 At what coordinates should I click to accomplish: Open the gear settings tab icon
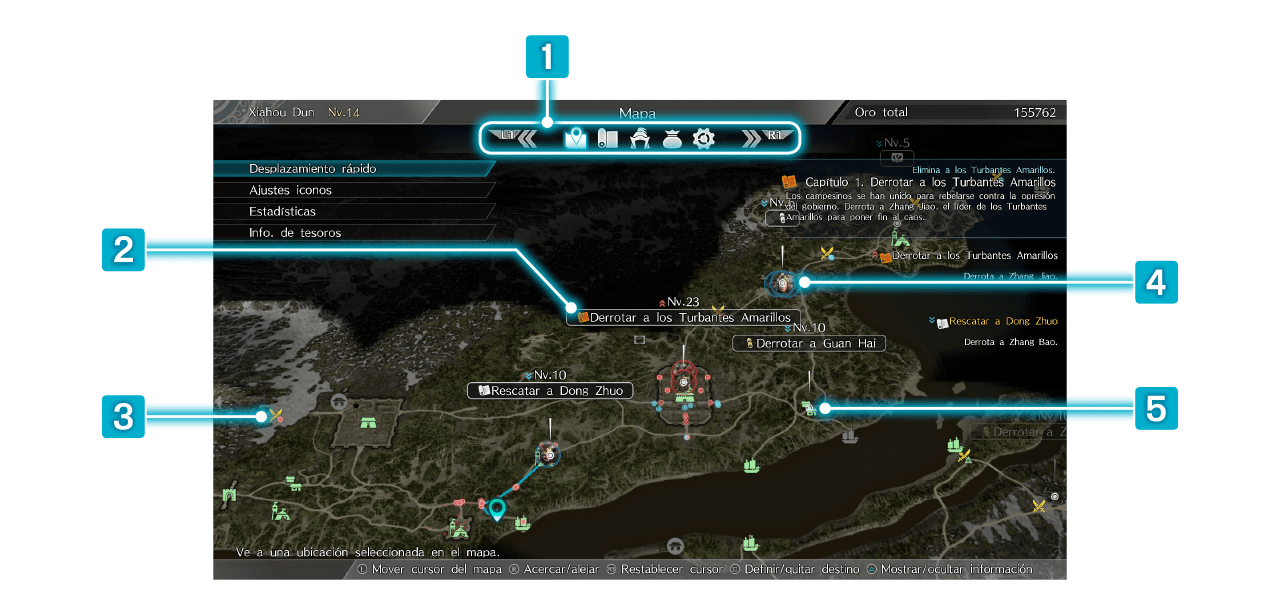point(704,139)
